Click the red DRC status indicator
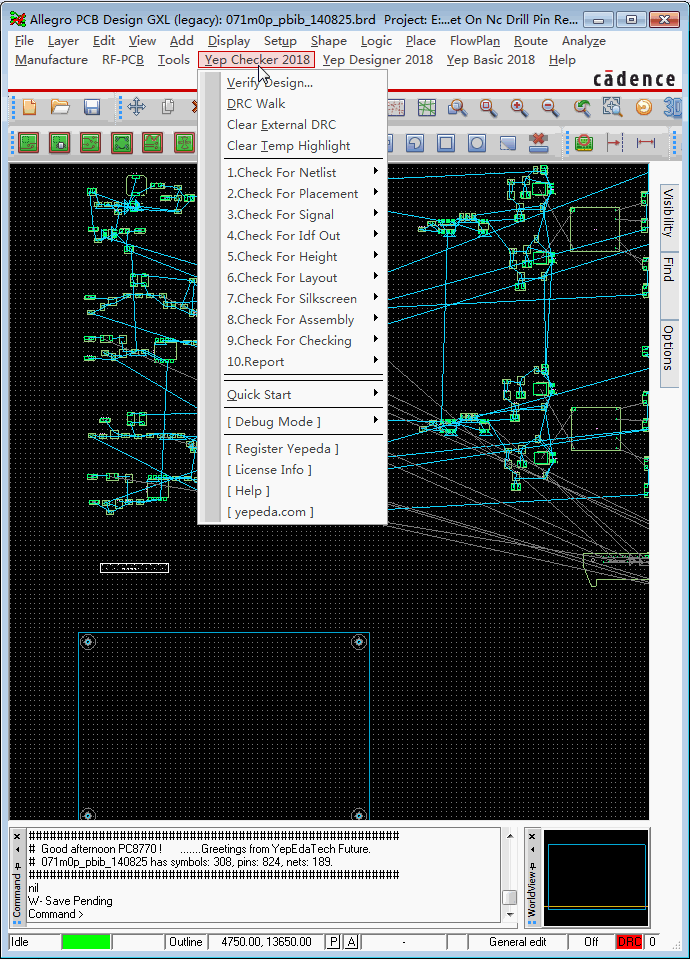Image resolution: width=690 pixels, height=960 pixels. pos(629,942)
